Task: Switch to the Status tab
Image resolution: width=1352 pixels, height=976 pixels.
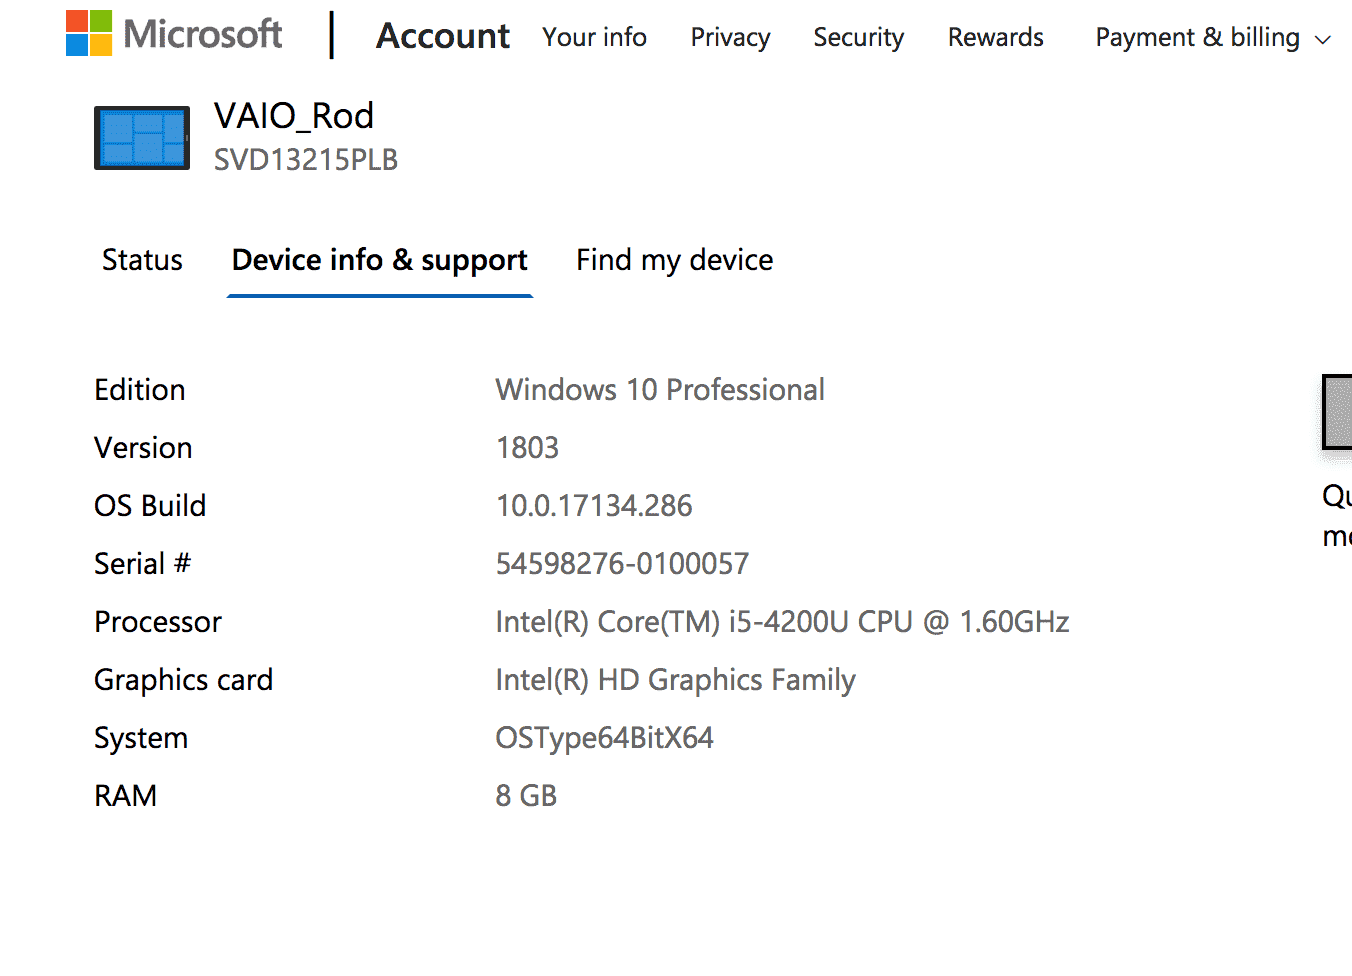Action: [x=142, y=260]
